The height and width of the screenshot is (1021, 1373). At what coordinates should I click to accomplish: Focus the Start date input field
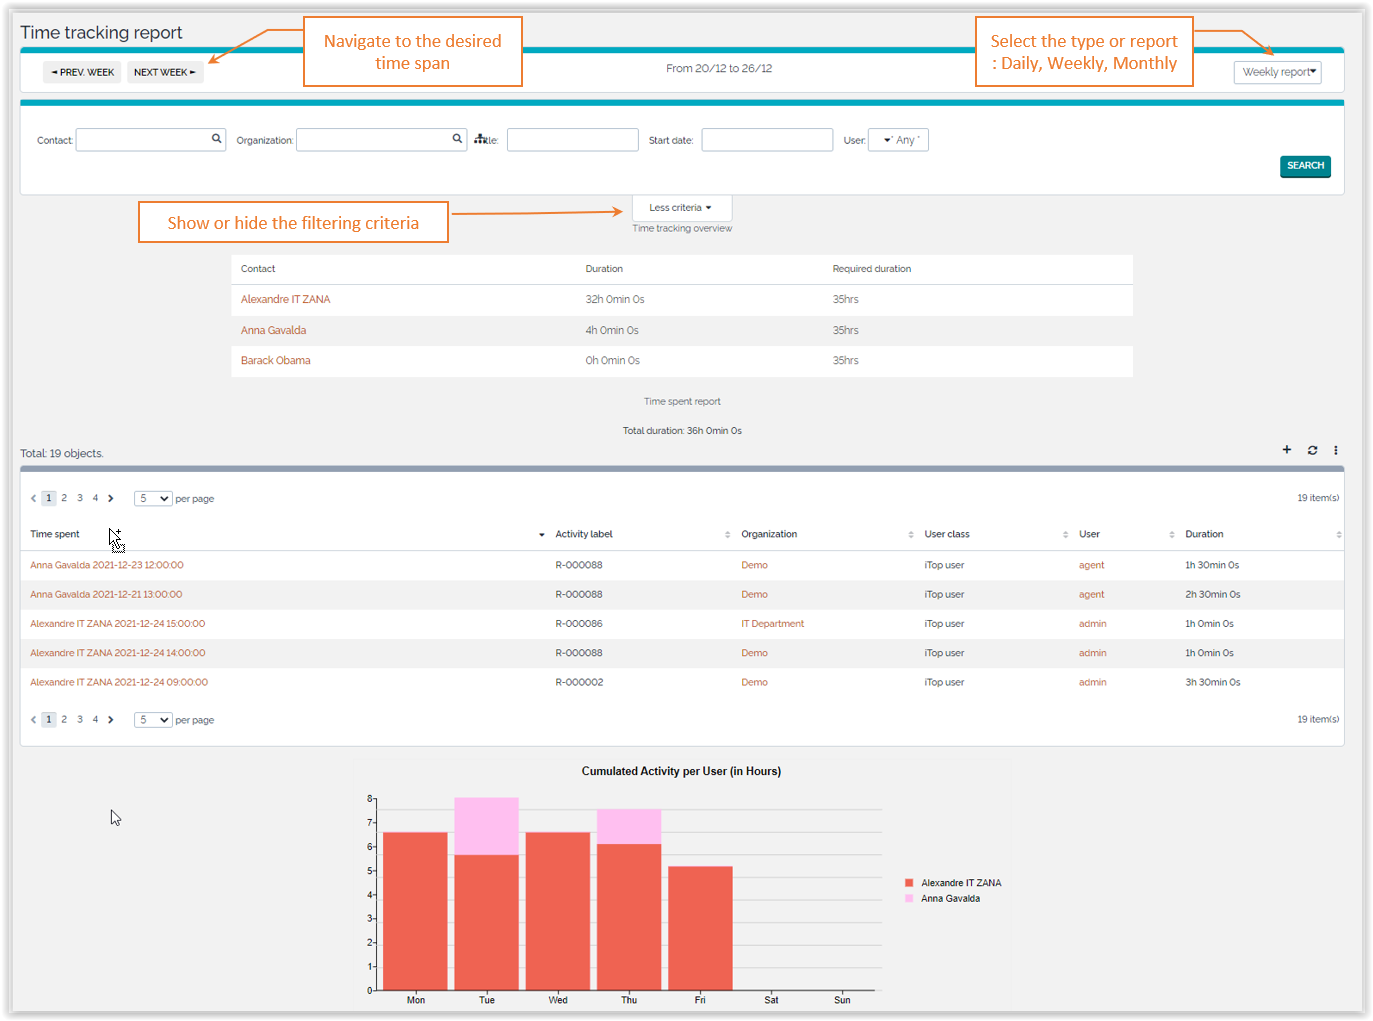point(766,140)
